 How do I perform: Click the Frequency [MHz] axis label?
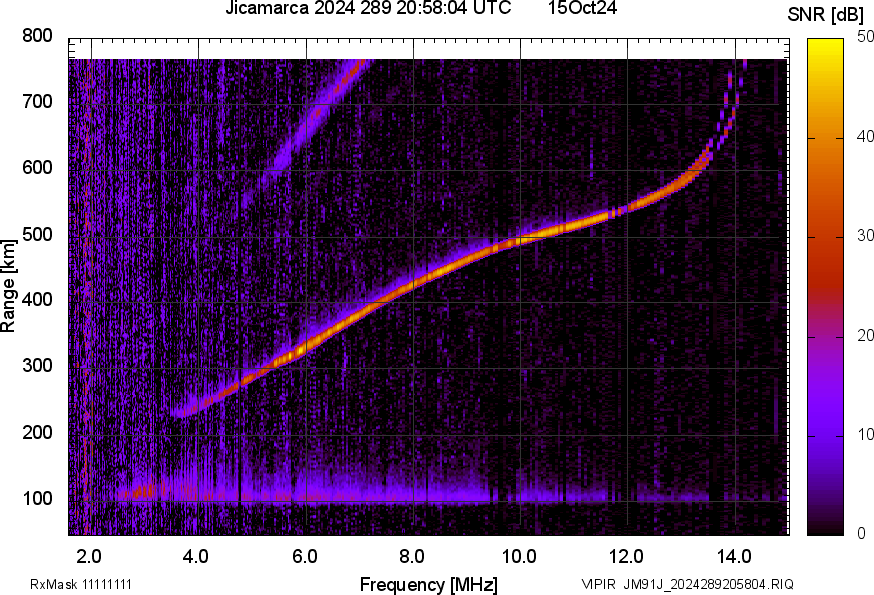click(428, 584)
